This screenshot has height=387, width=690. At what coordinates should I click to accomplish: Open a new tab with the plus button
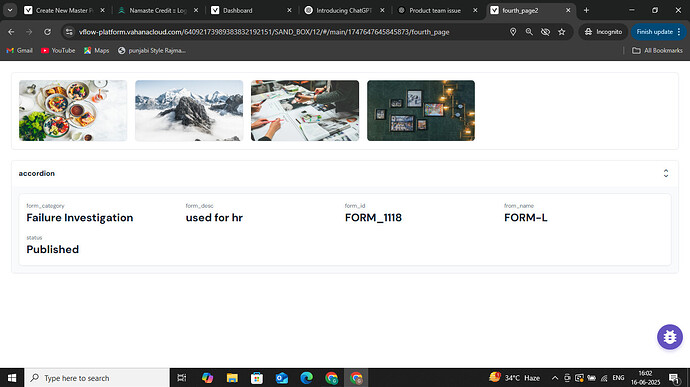point(586,10)
